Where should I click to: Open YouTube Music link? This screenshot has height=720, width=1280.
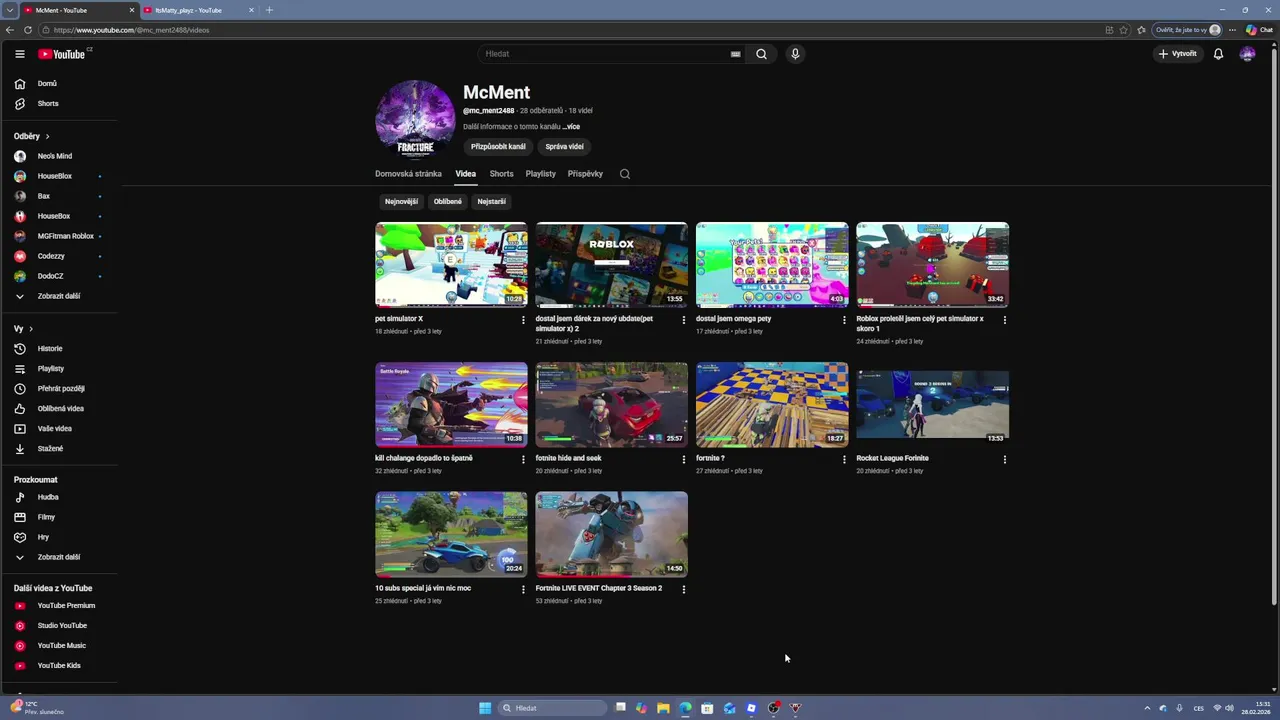point(60,646)
